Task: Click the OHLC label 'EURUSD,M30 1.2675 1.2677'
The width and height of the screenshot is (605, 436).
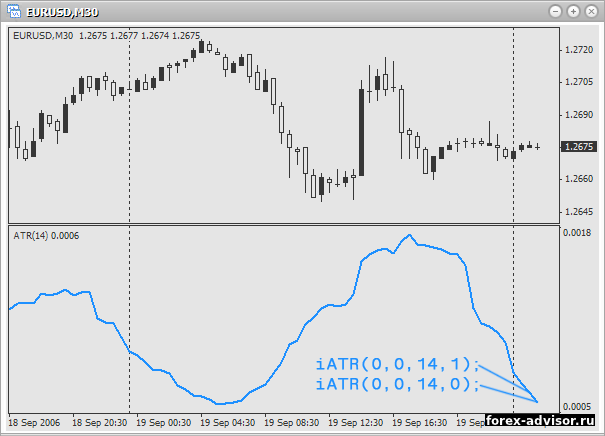Action: pyautogui.click(x=106, y=36)
